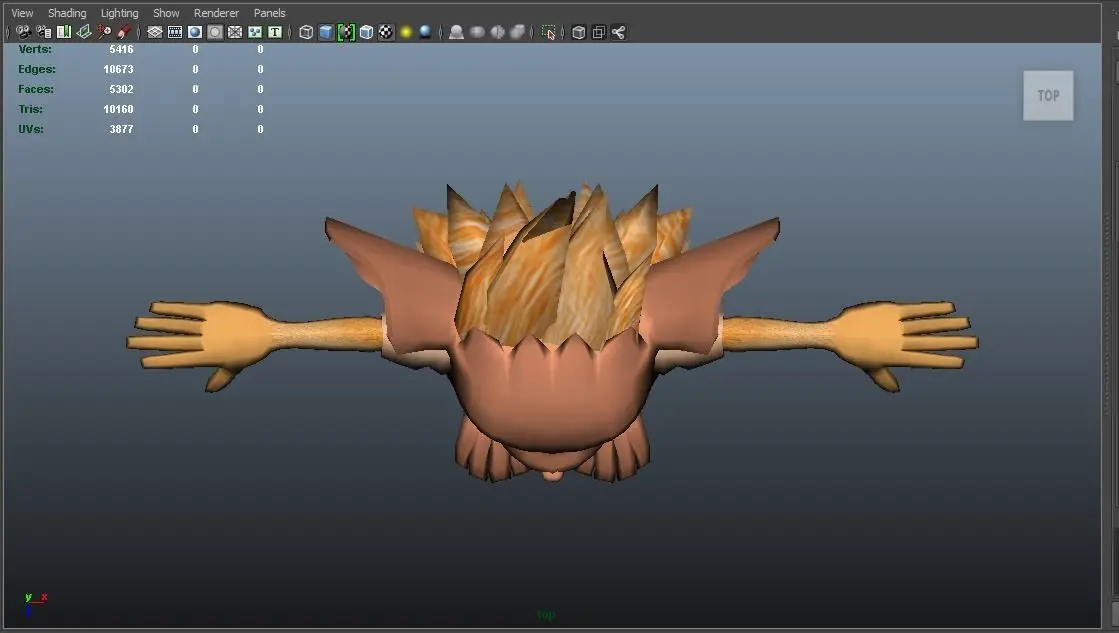The width and height of the screenshot is (1119, 633).
Task: Click the Faces count 5302
Action: [121, 89]
